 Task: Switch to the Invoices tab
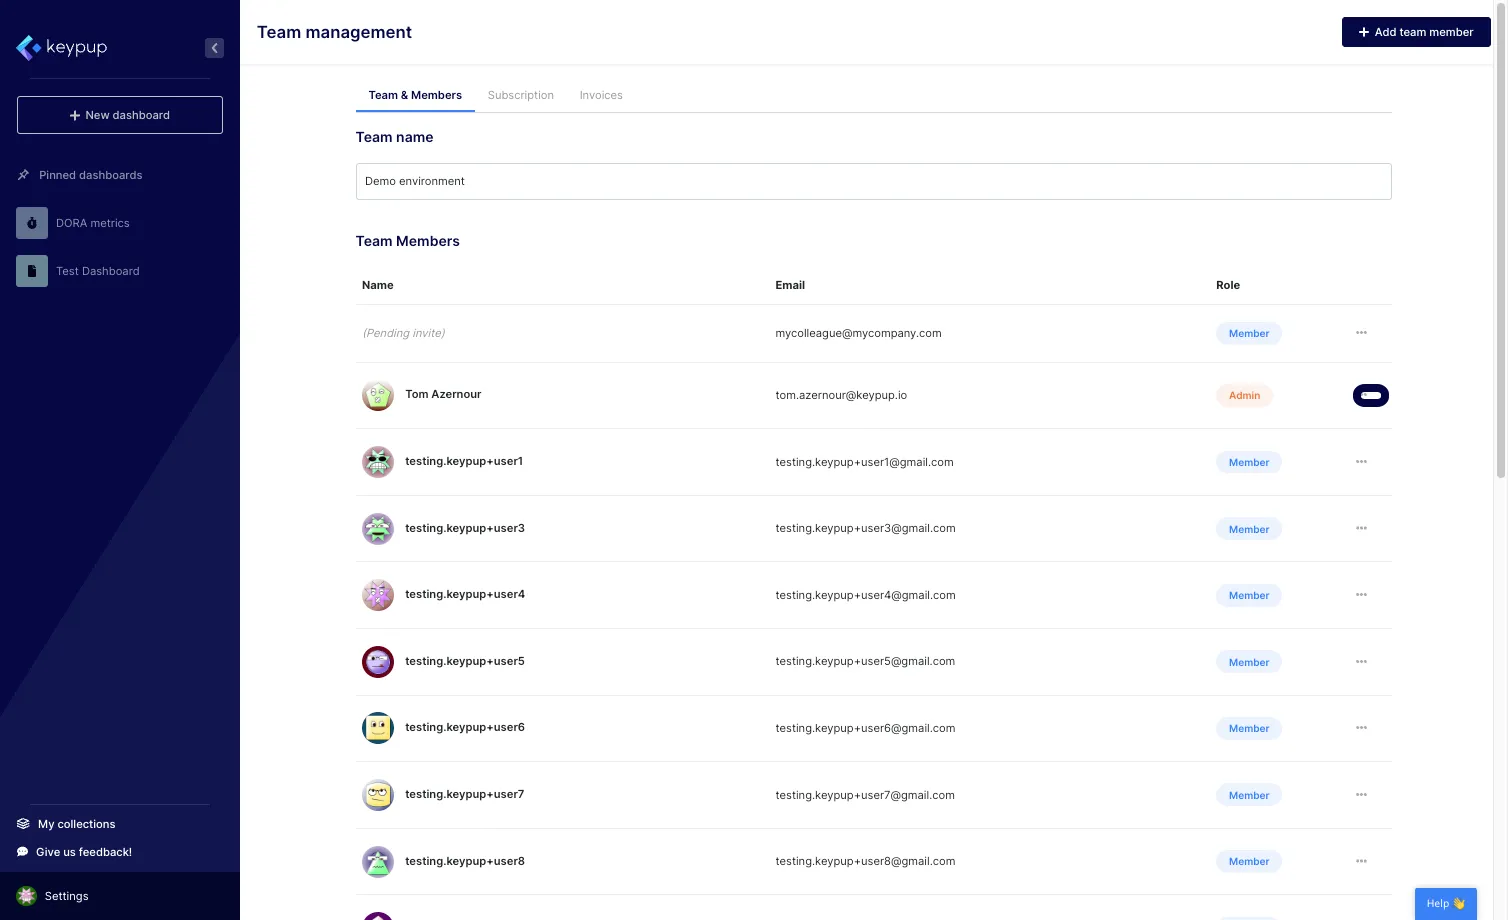click(x=600, y=95)
